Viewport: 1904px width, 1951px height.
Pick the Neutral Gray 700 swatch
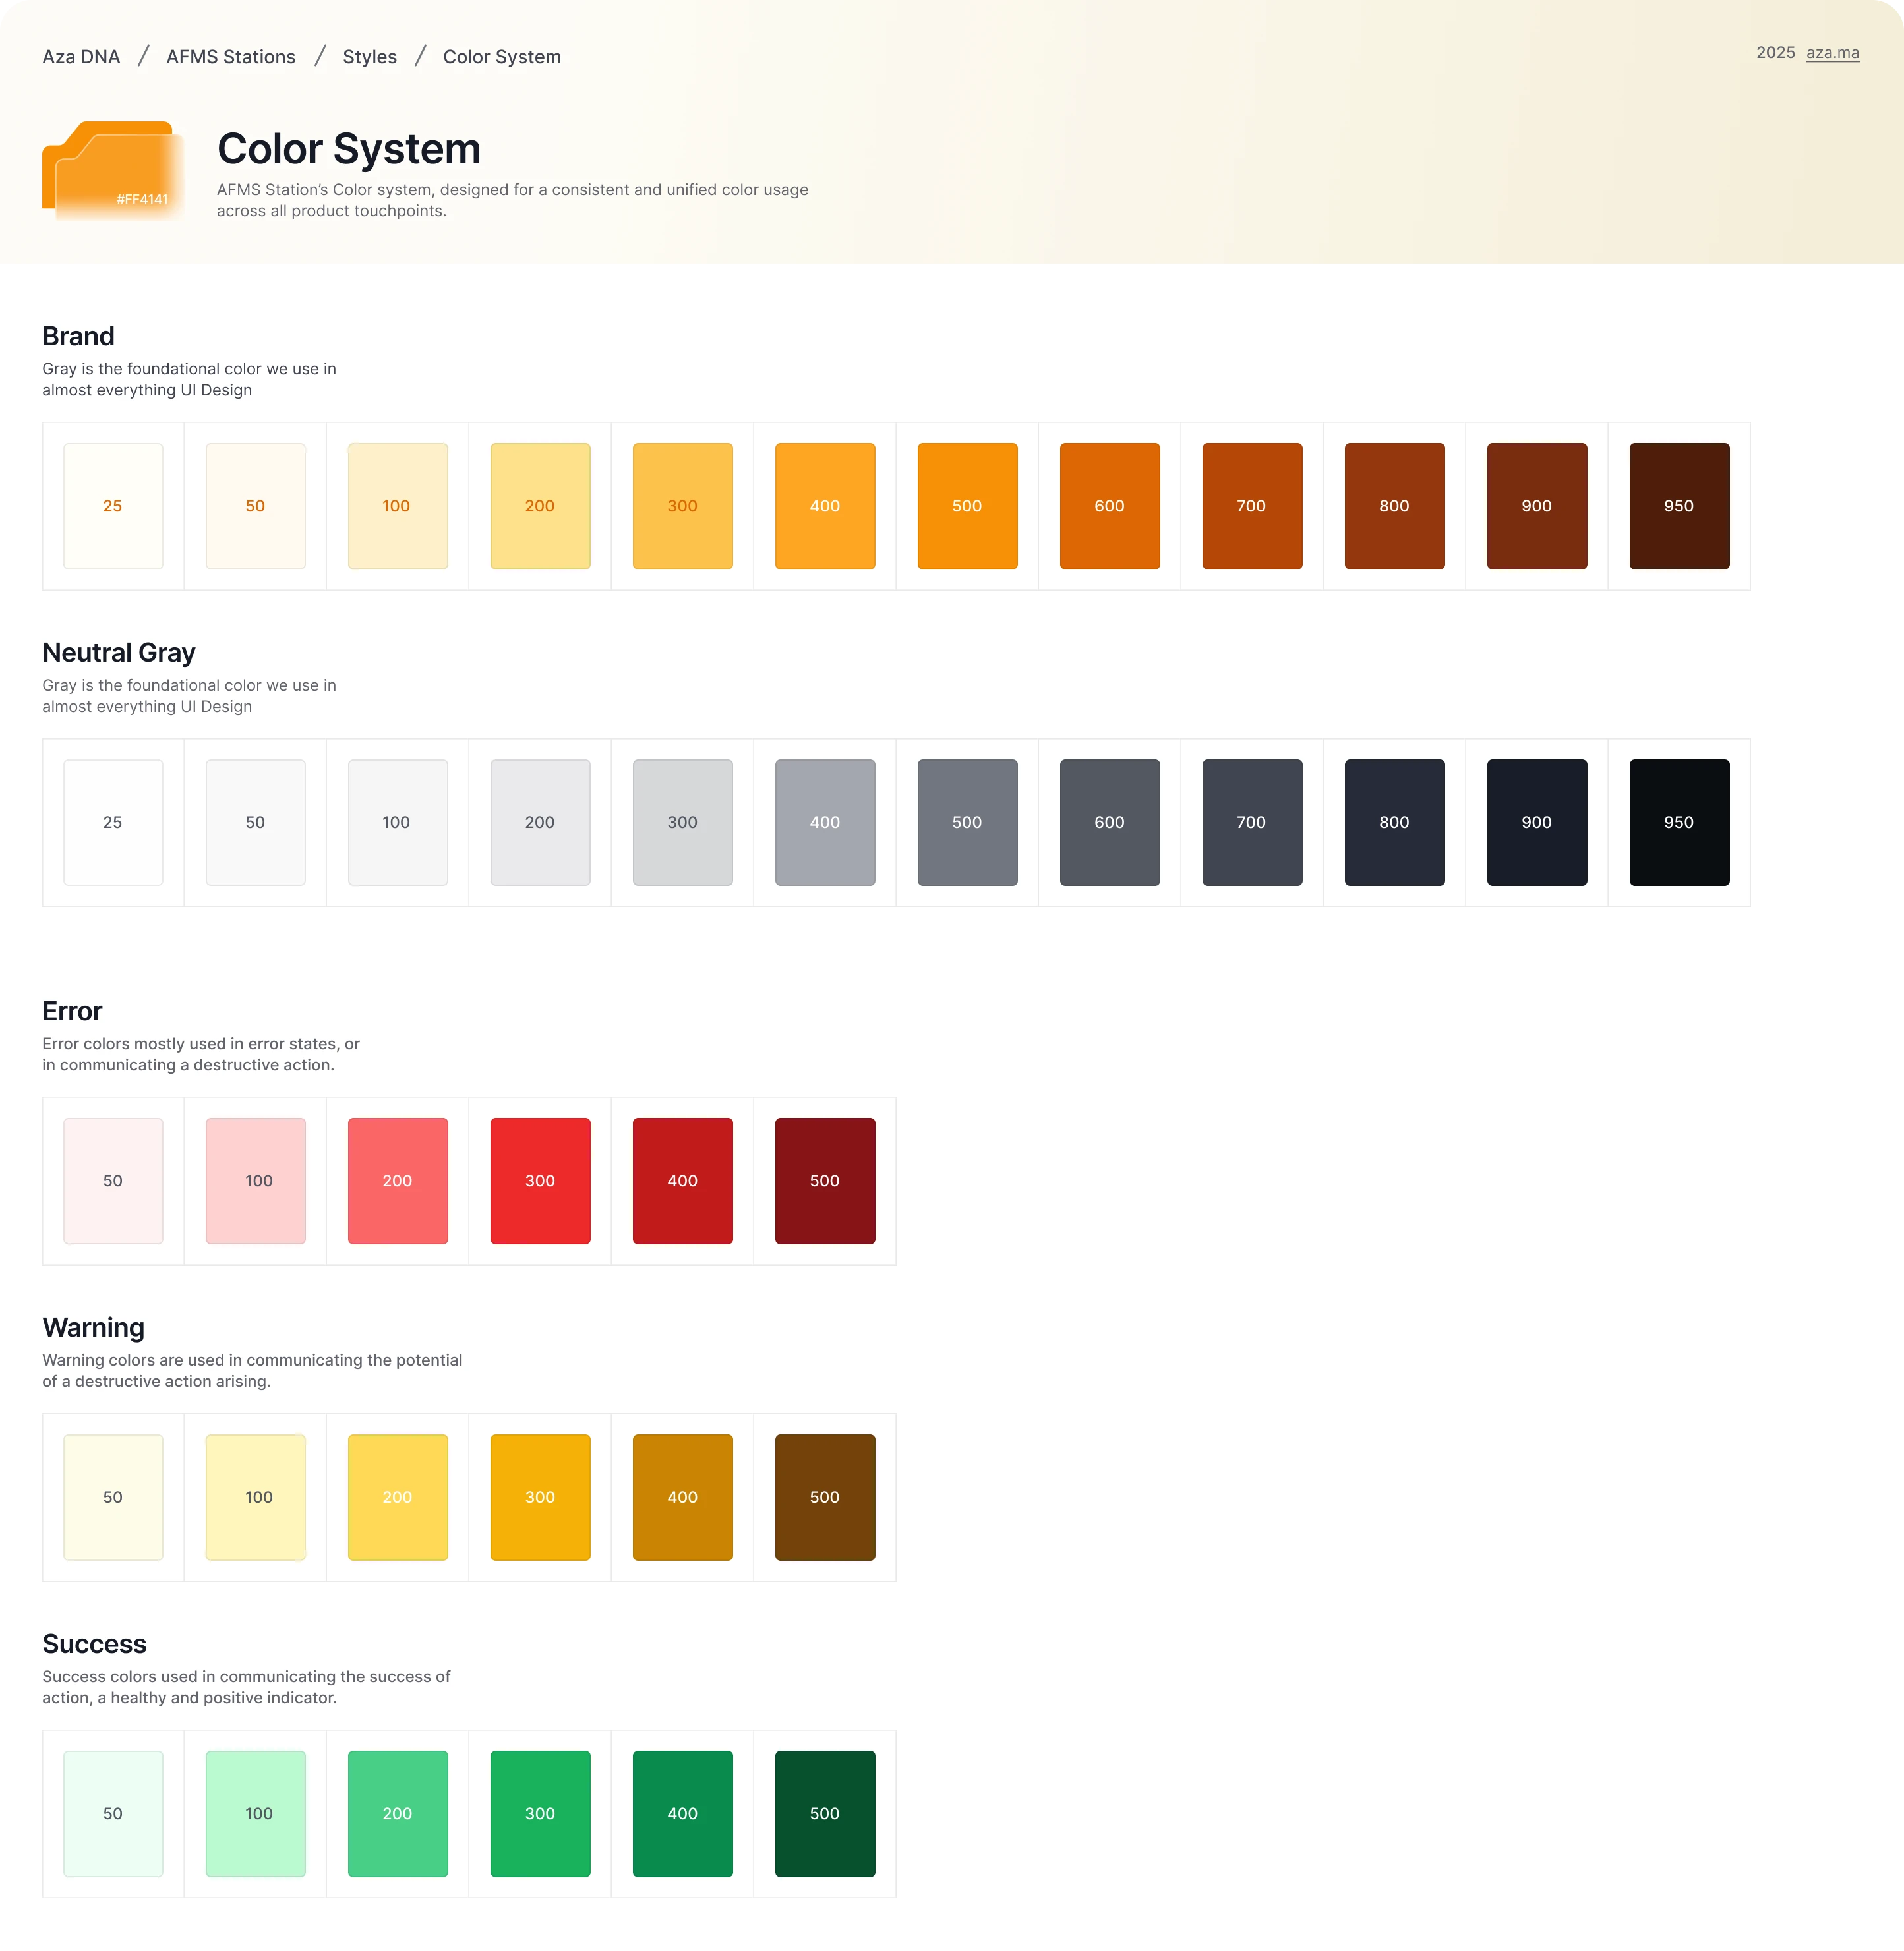click(x=1251, y=822)
